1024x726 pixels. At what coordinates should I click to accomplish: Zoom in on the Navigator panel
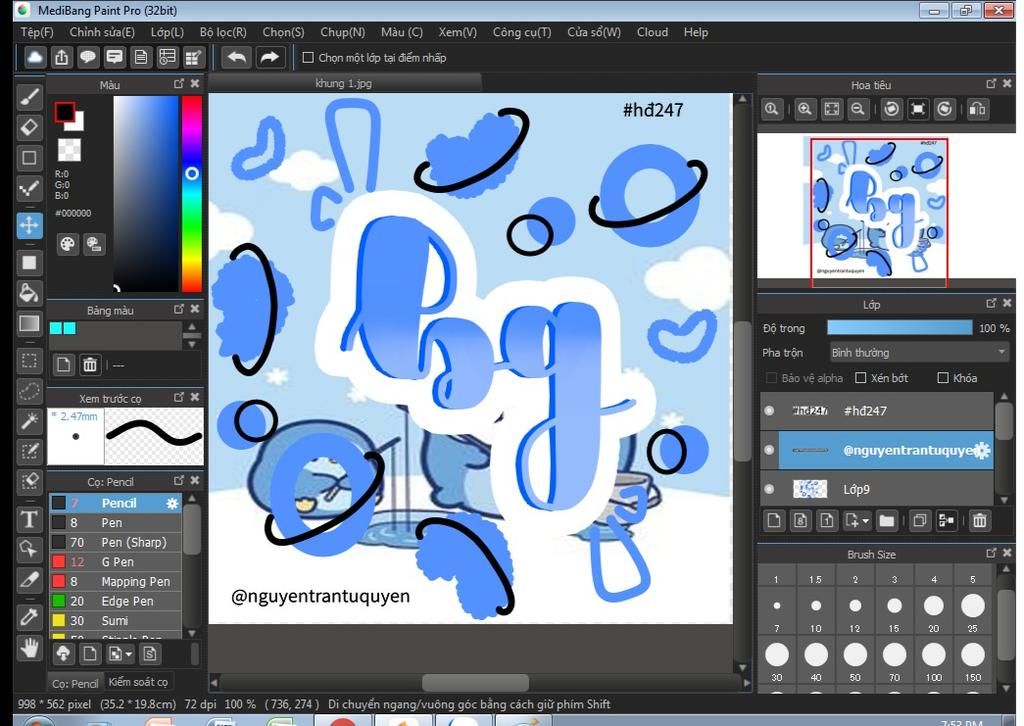point(805,109)
